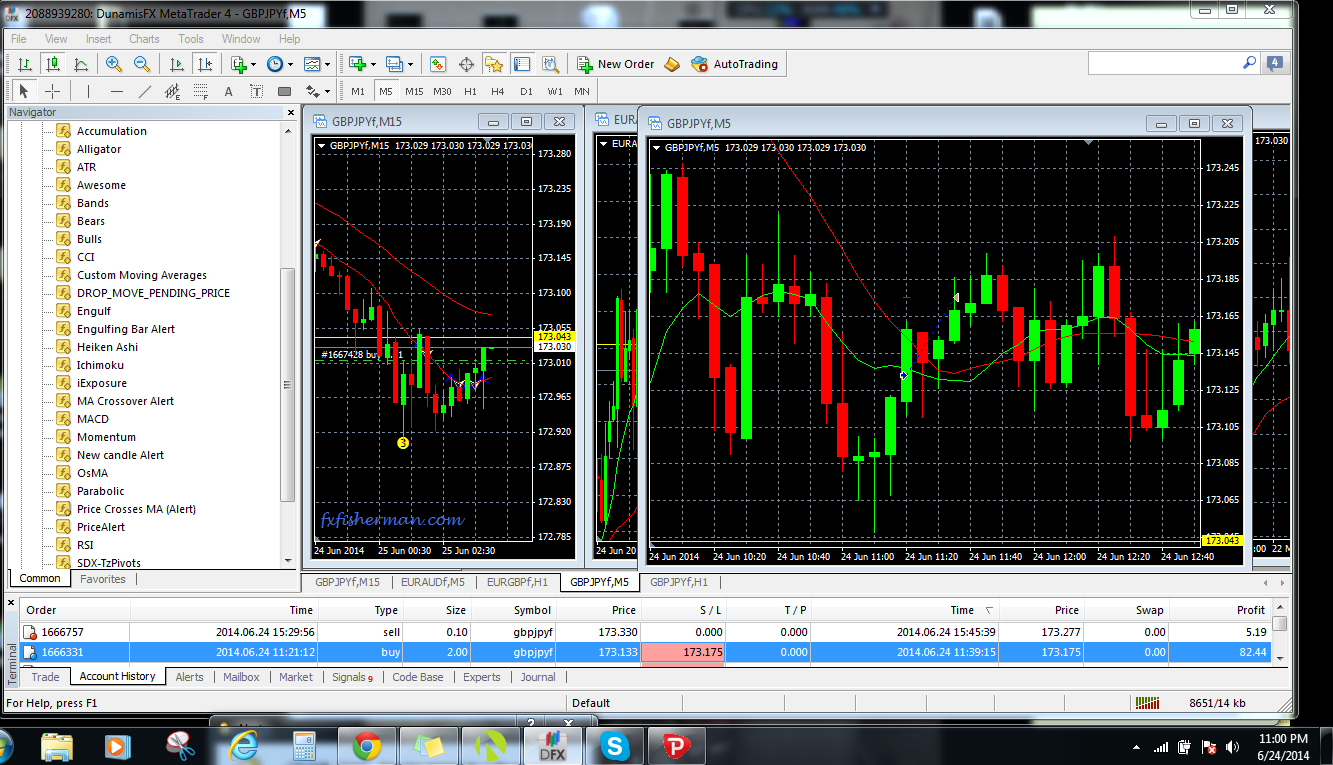Switch to Candlesticks chart icon
Viewport: 1333px width, 765px height.
[53, 64]
